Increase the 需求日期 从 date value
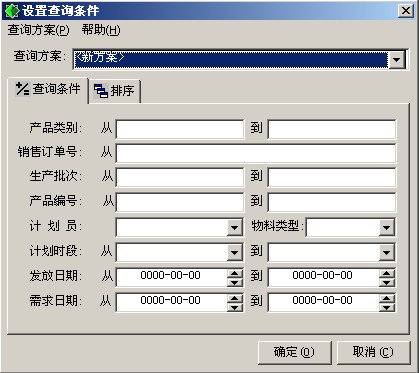Screen dimensions: 419x373 pyautogui.click(x=235, y=298)
